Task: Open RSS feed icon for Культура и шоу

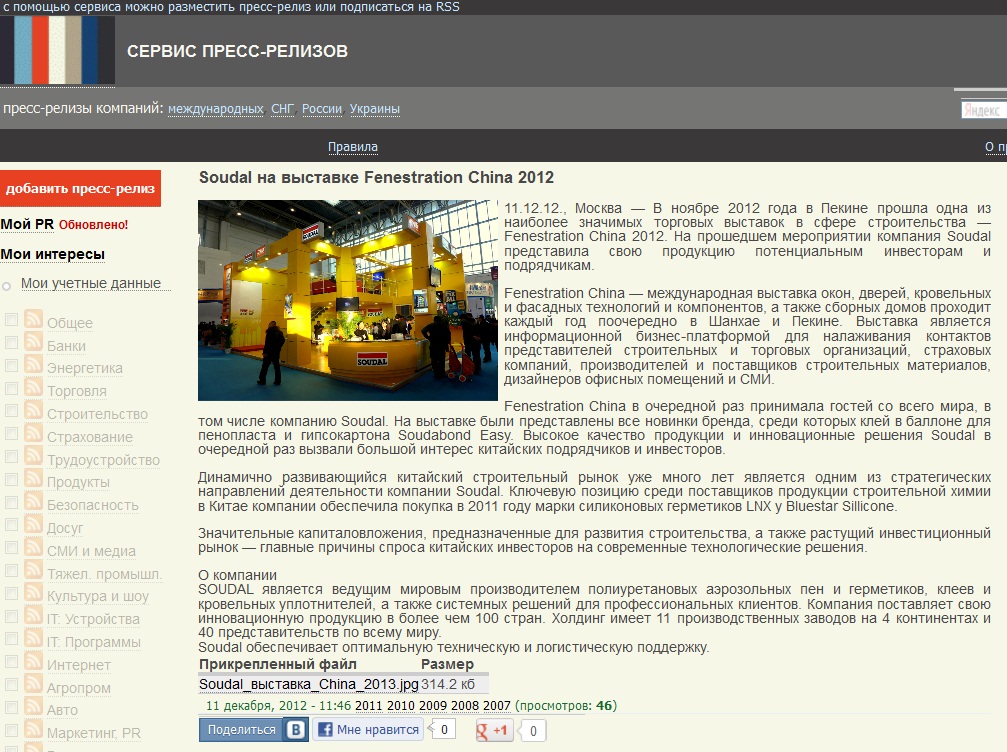Action: (x=33, y=593)
